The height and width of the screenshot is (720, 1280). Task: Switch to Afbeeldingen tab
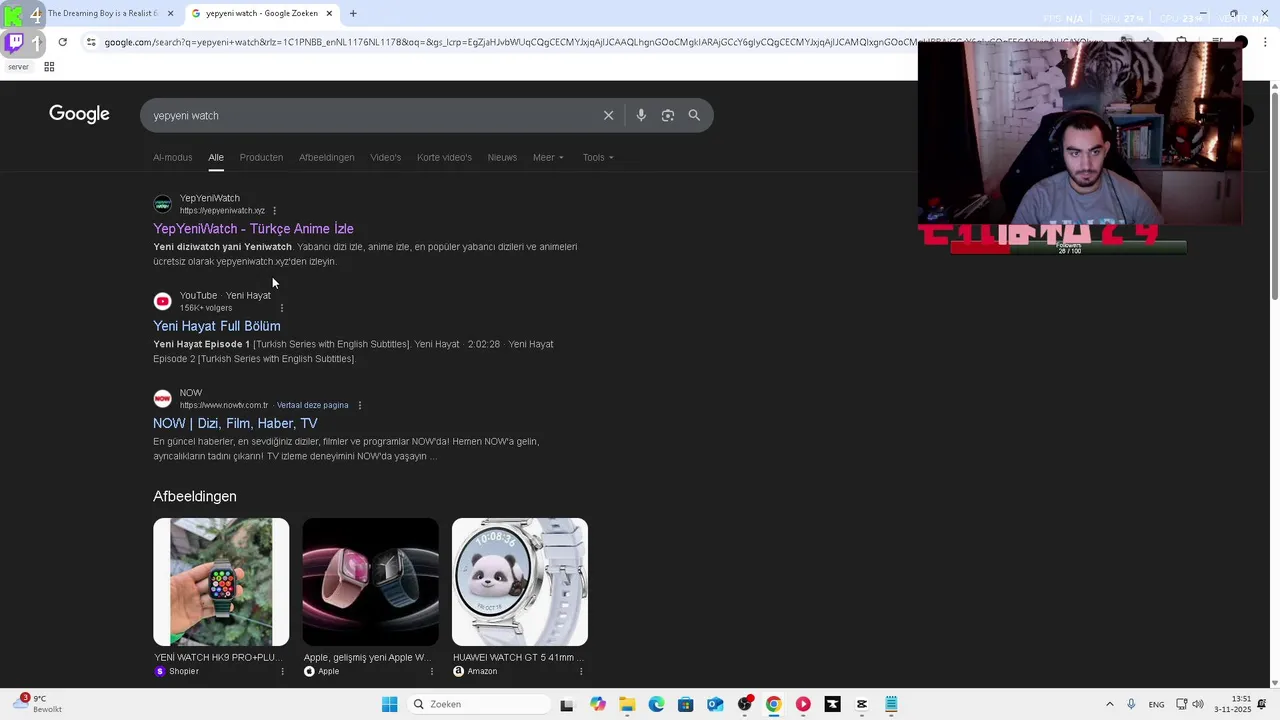click(x=326, y=157)
